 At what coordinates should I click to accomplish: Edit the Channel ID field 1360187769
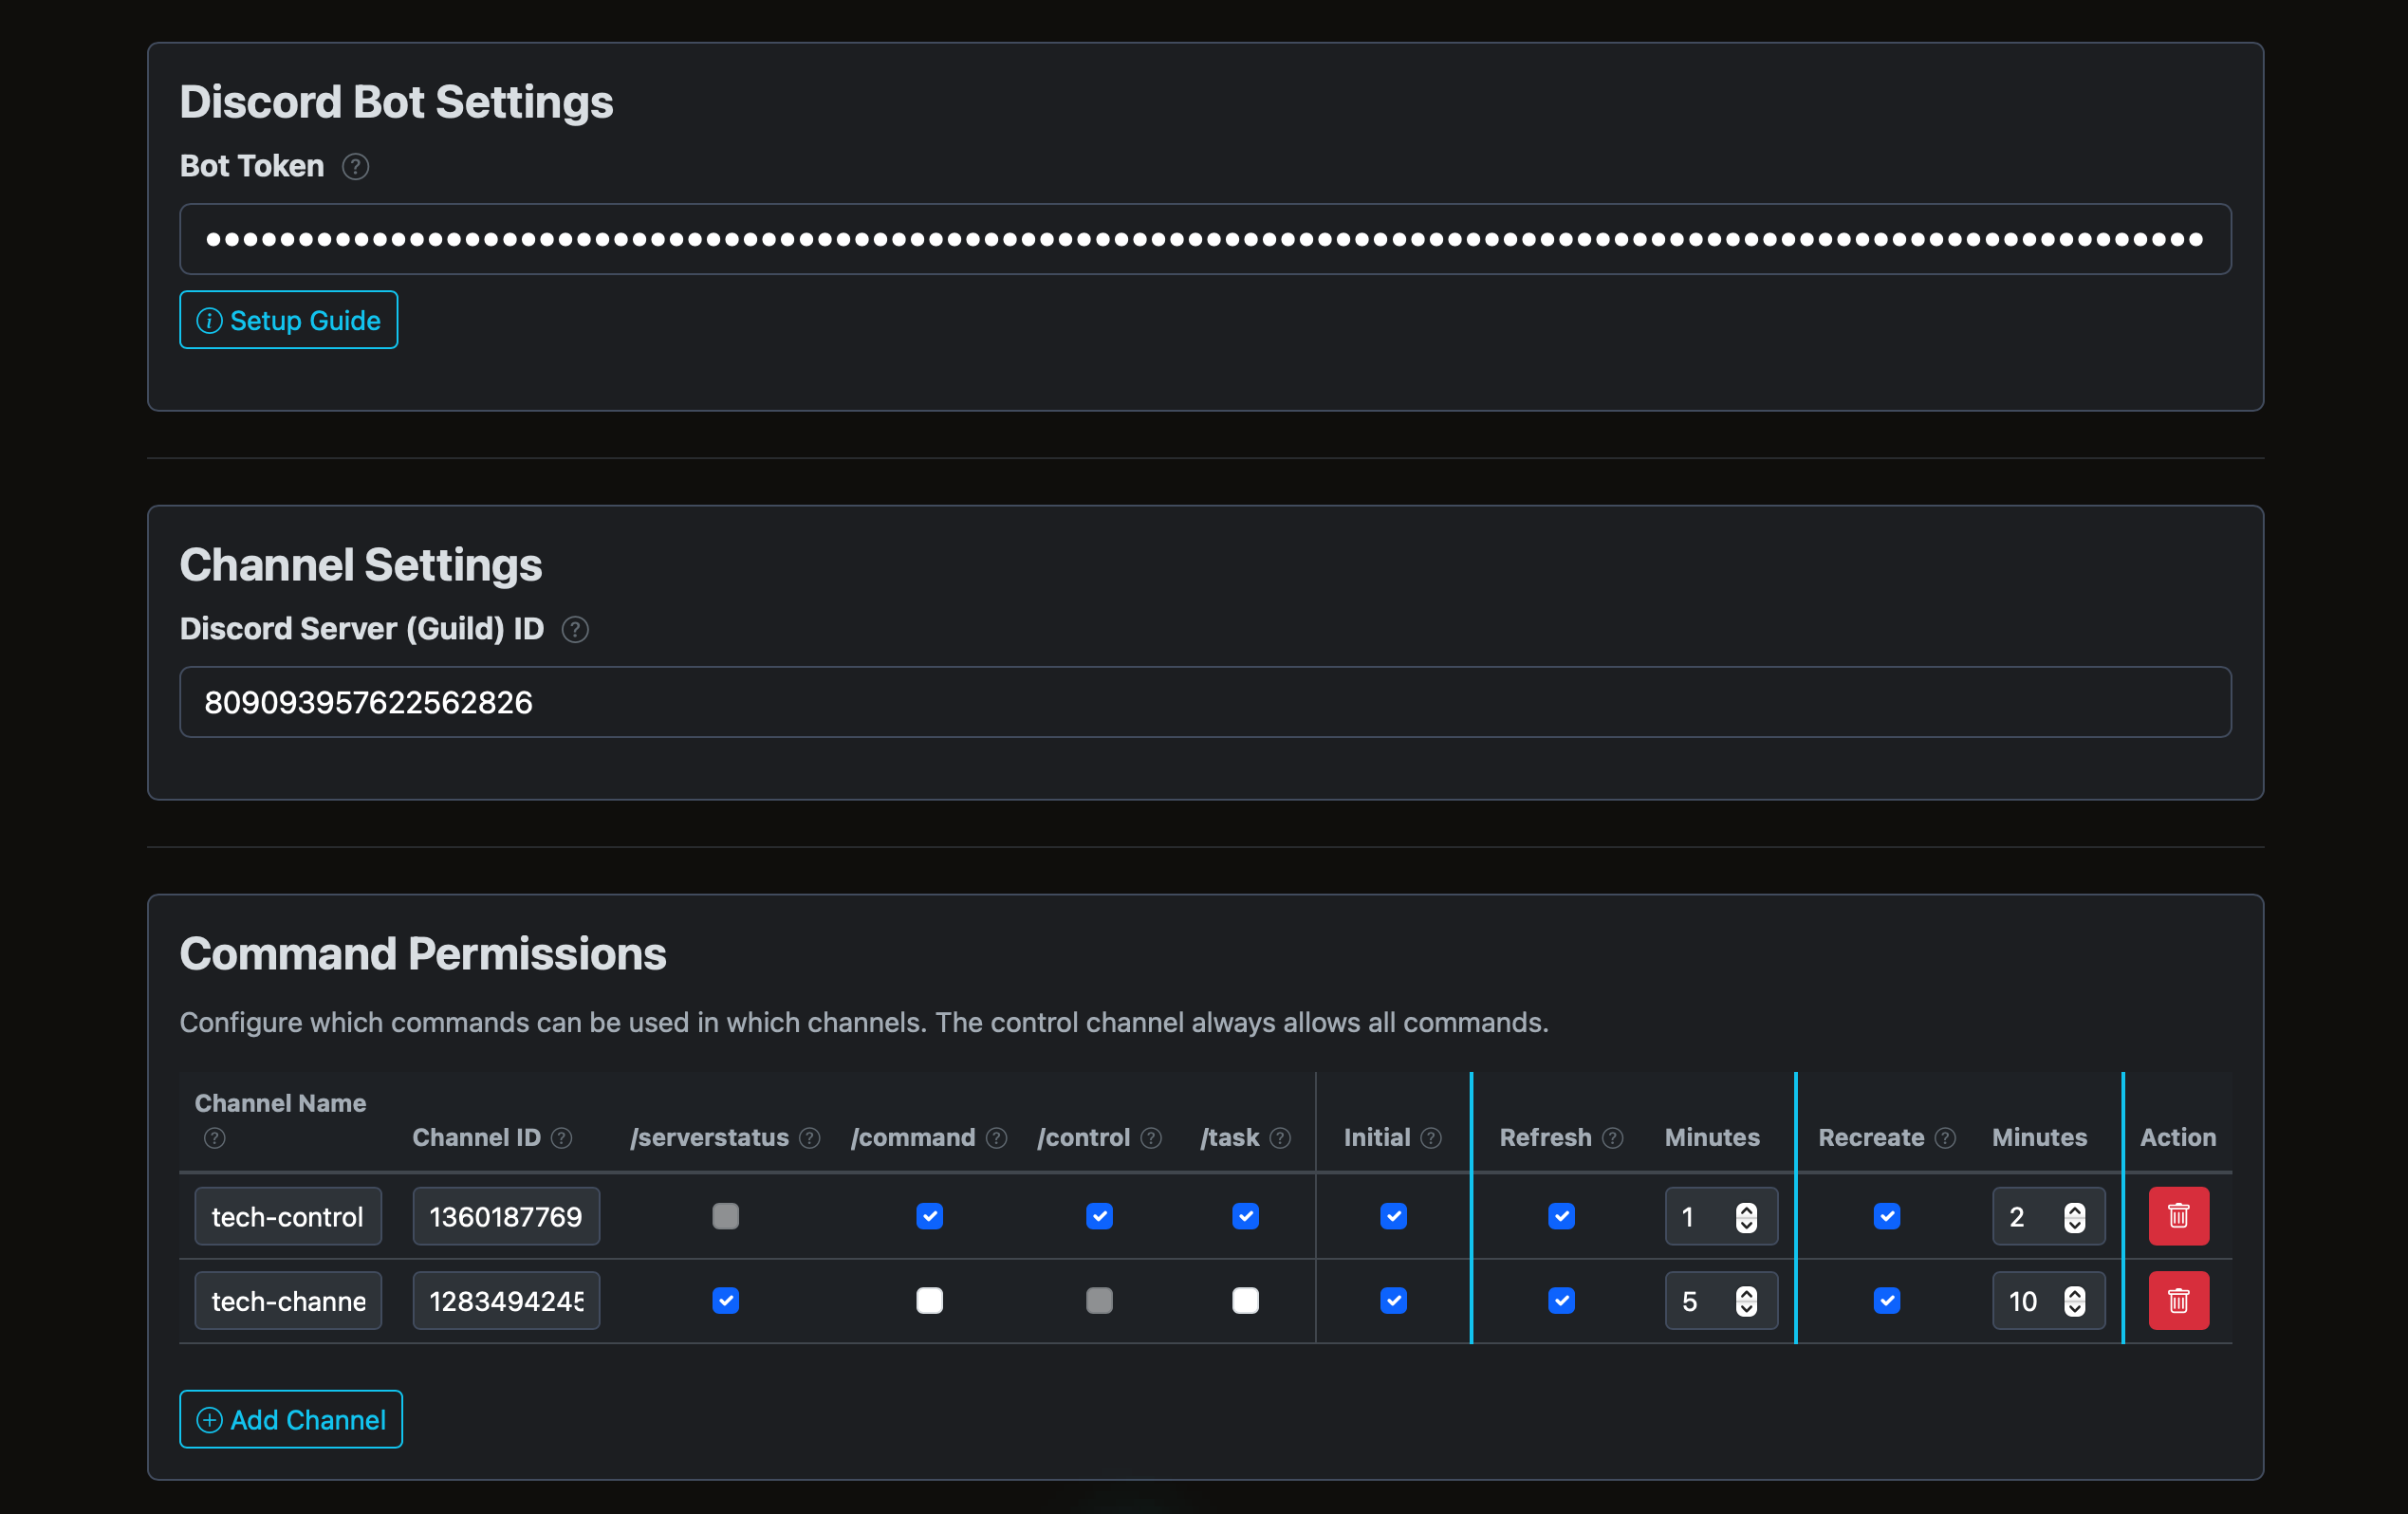(x=506, y=1216)
